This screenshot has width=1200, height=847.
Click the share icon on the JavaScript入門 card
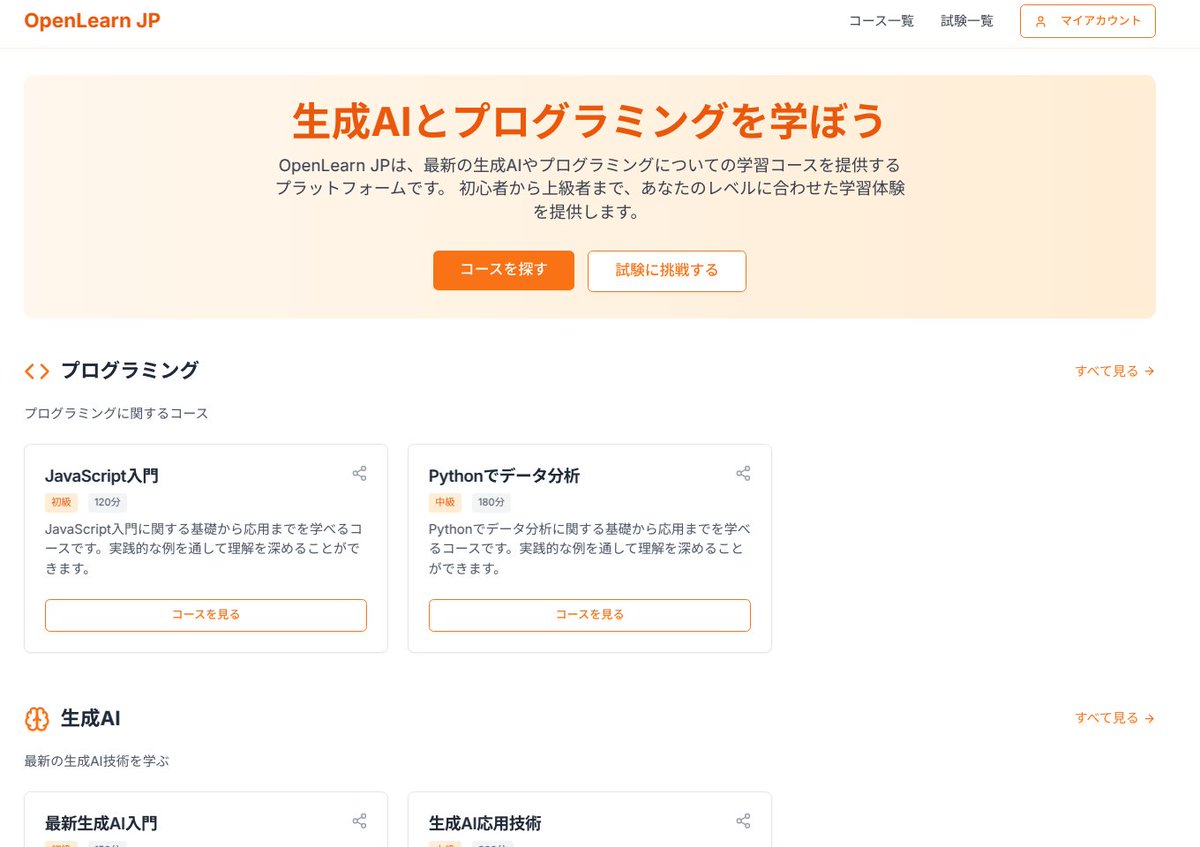(359, 473)
